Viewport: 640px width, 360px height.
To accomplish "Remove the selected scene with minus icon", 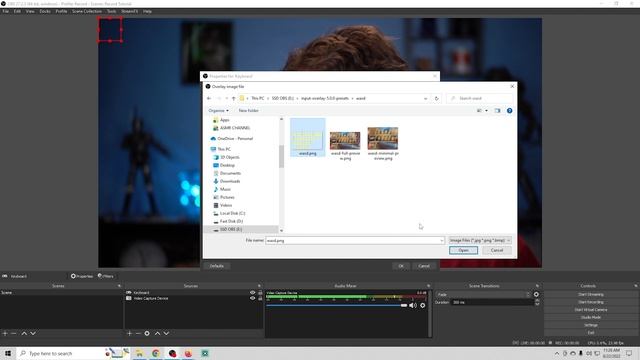I will pyautogui.click(x=13, y=333).
